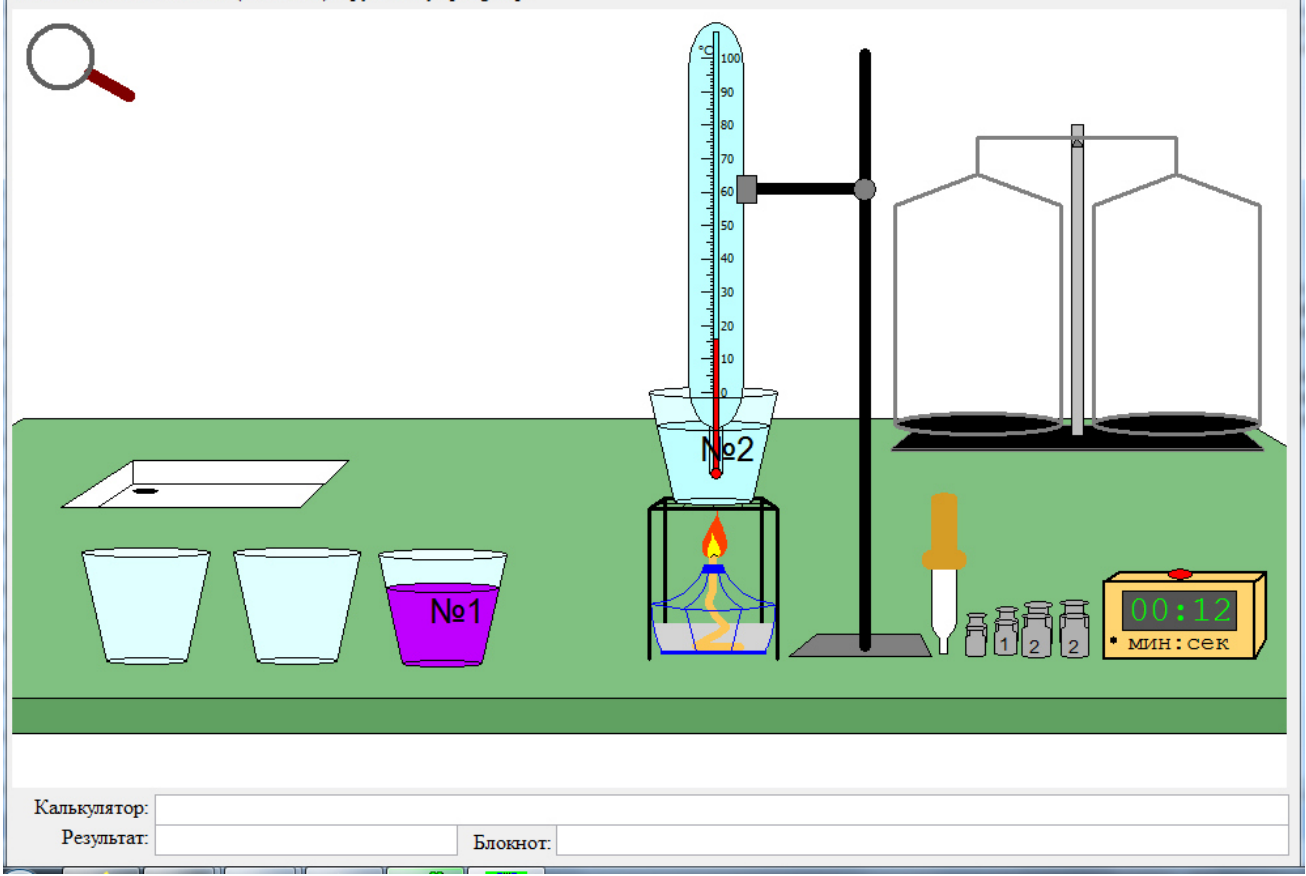Viewport: 1306px width, 876px height.
Task: Click the right pan of the balance scale
Action: (x=1176, y=424)
